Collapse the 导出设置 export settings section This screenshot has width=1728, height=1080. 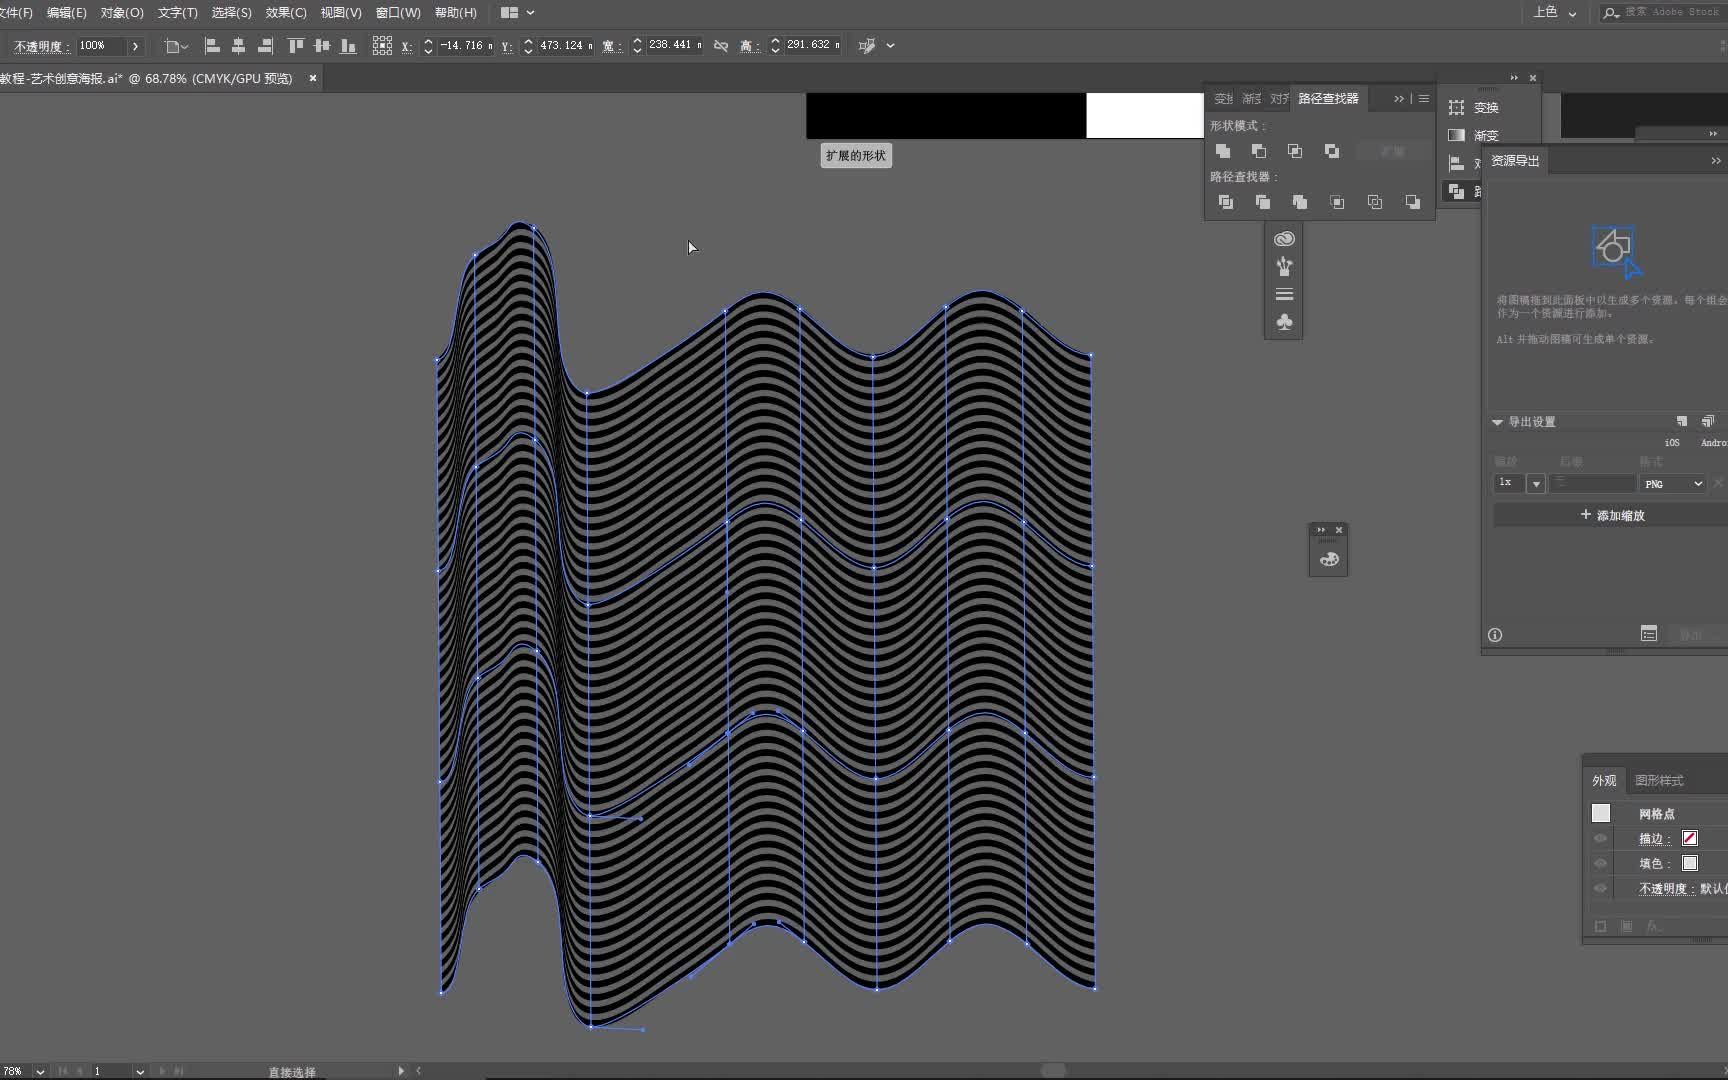pyautogui.click(x=1497, y=422)
